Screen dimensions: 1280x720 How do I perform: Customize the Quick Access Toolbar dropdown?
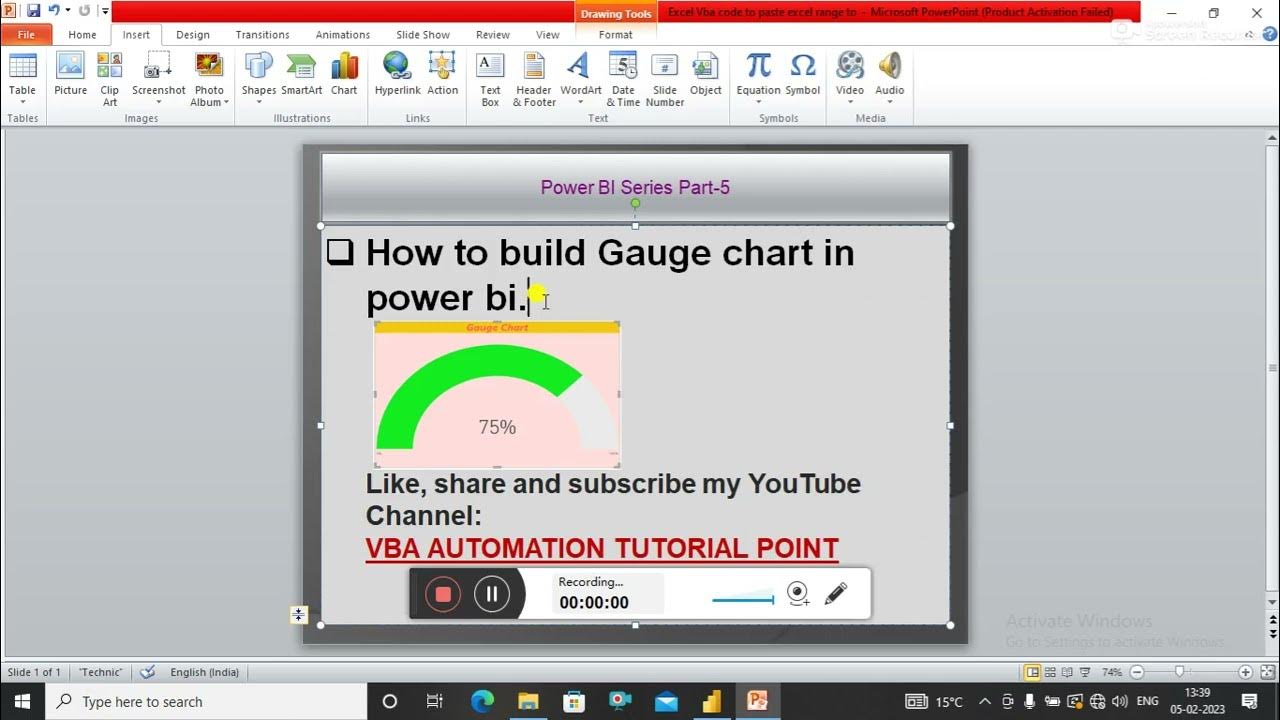[x=105, y=11]
